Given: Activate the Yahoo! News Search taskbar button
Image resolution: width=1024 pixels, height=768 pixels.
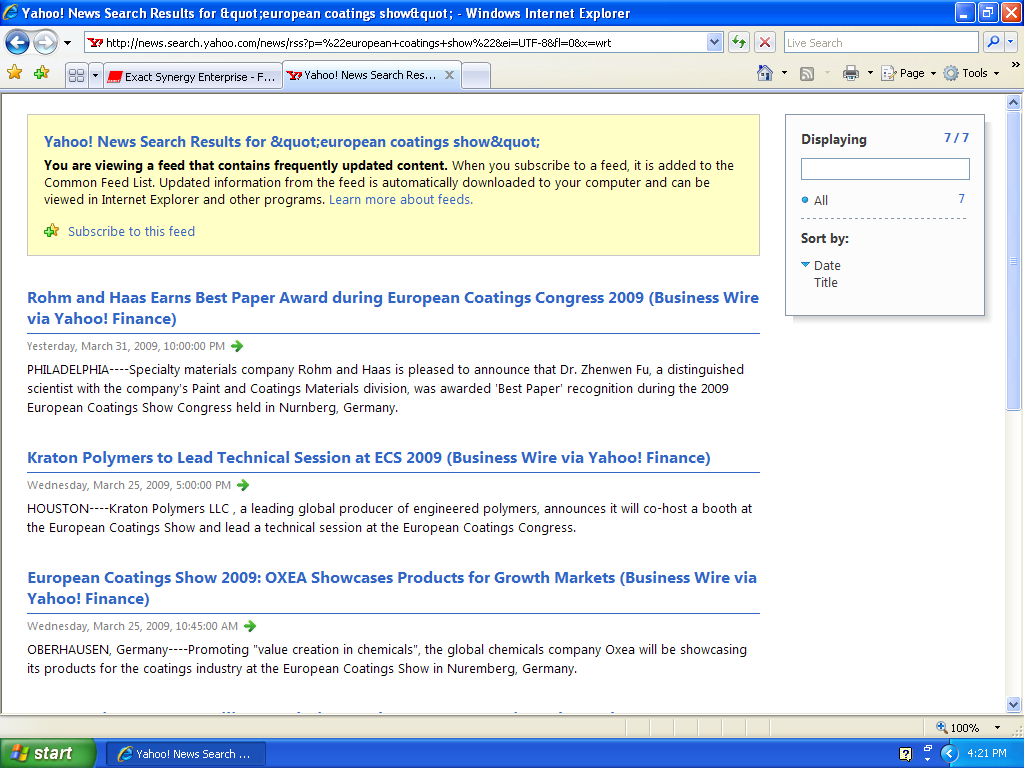Looking at the screenshot, I should [185, 754].
